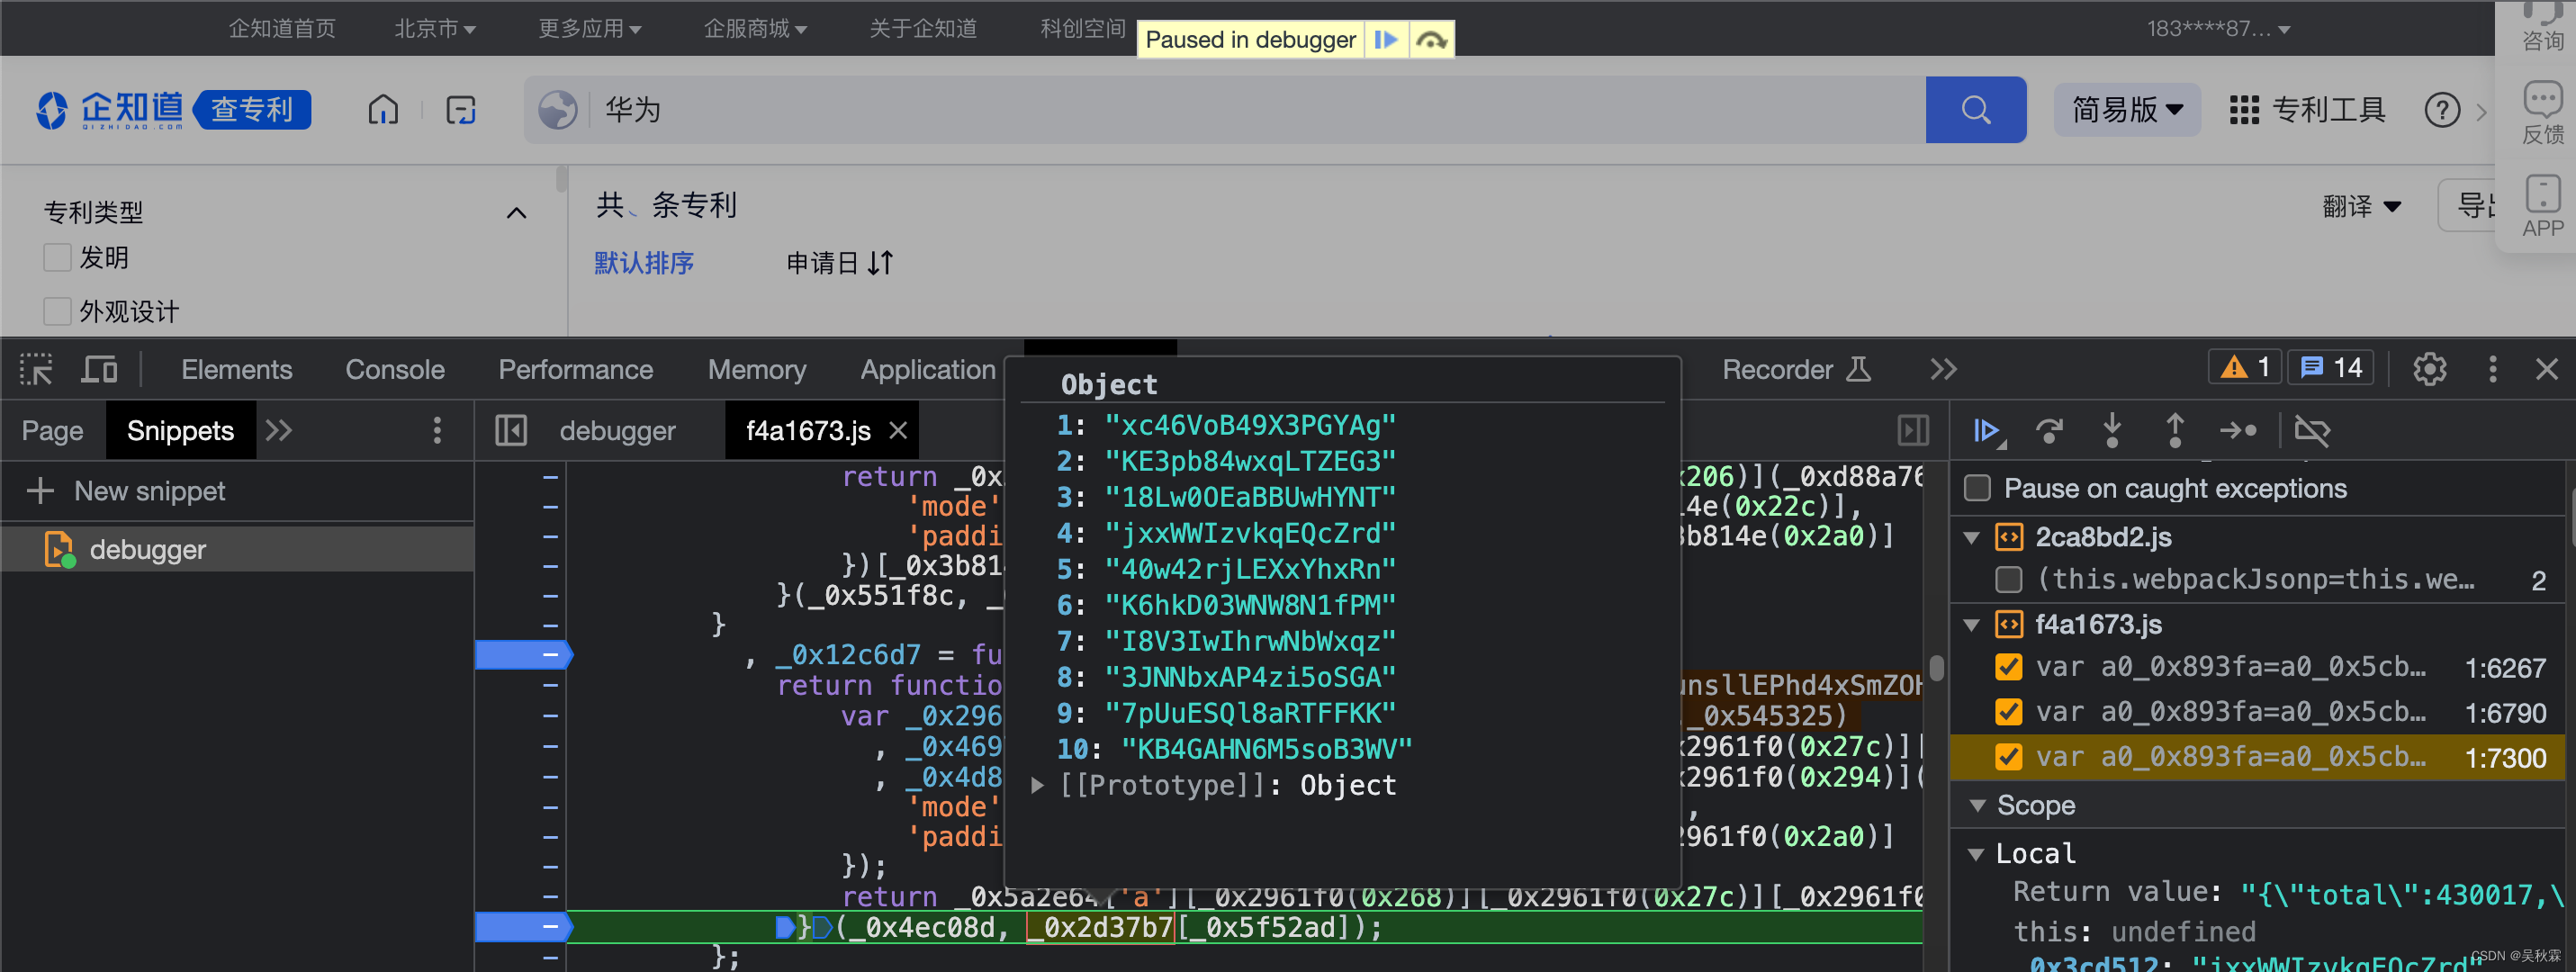Switch to the Console tab

(x=394, y=369)
